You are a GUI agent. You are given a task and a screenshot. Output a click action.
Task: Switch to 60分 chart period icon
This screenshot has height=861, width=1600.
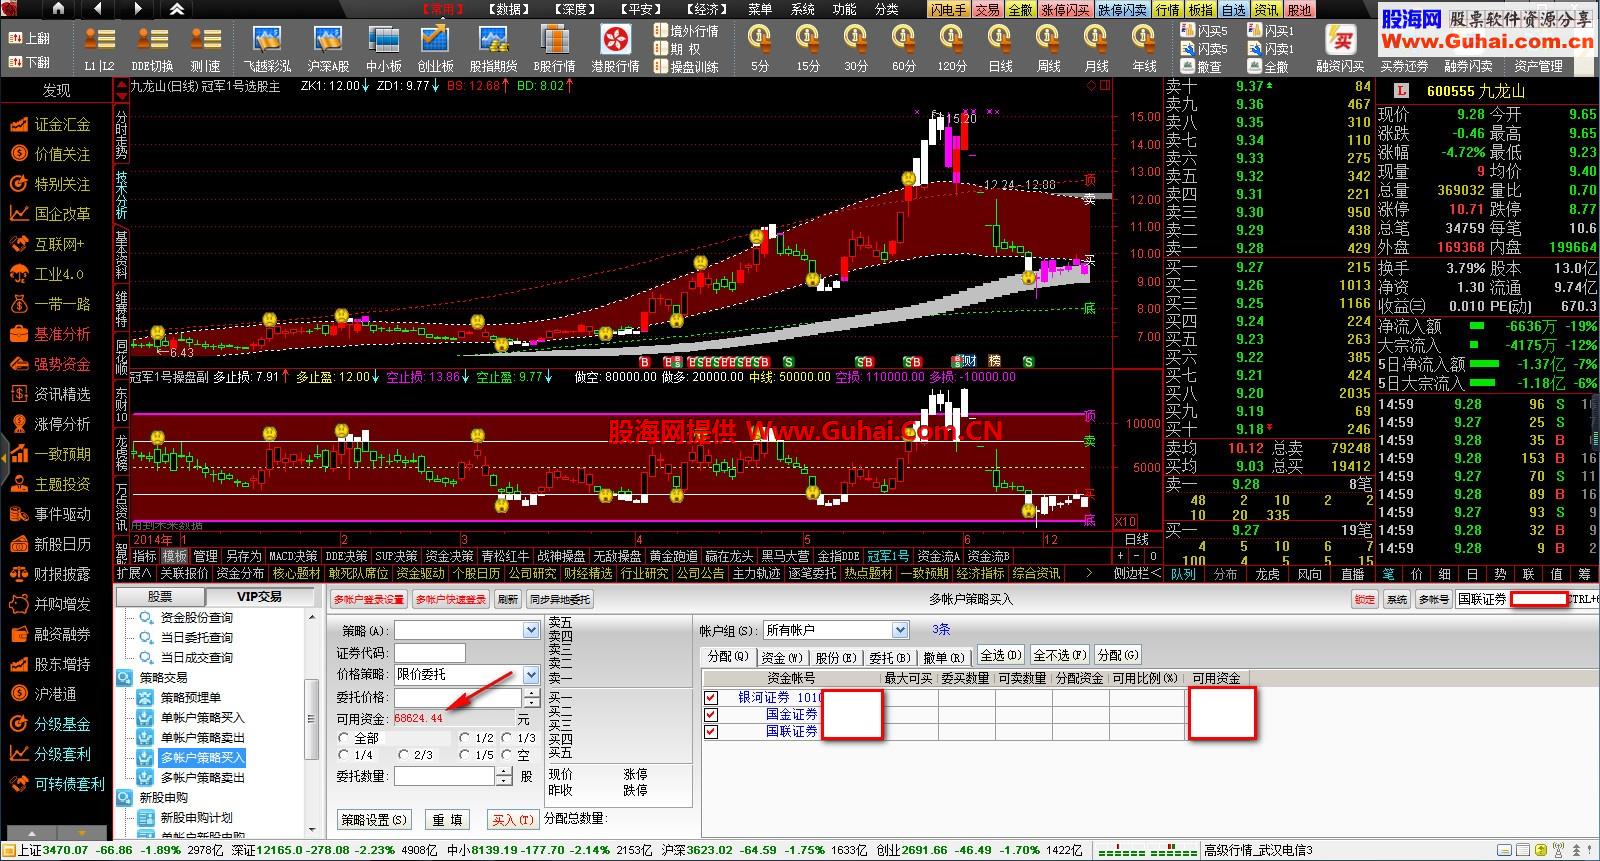[x=904, y=48]
